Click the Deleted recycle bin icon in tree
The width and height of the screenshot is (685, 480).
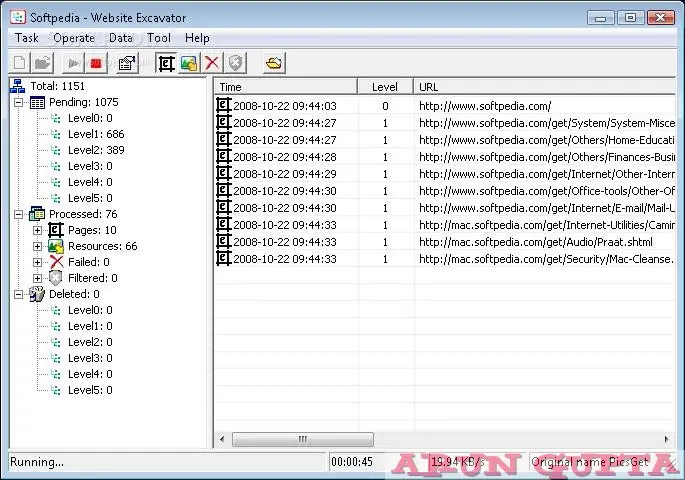pyautogui.click(x=37, y=294)
